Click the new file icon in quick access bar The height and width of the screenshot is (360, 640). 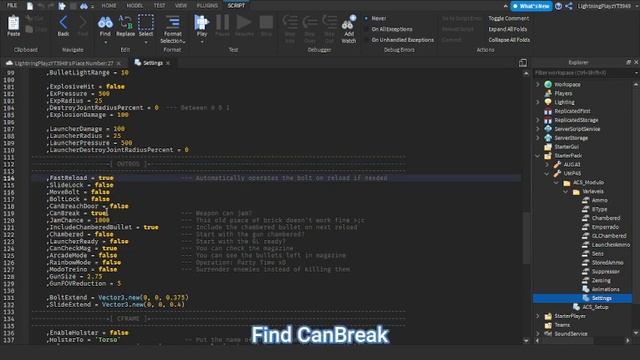pos(30,6)
